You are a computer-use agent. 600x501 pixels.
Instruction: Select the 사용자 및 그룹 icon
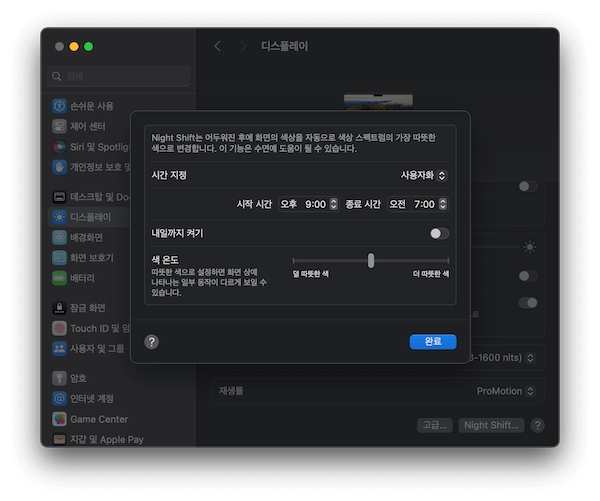(59, 348)
